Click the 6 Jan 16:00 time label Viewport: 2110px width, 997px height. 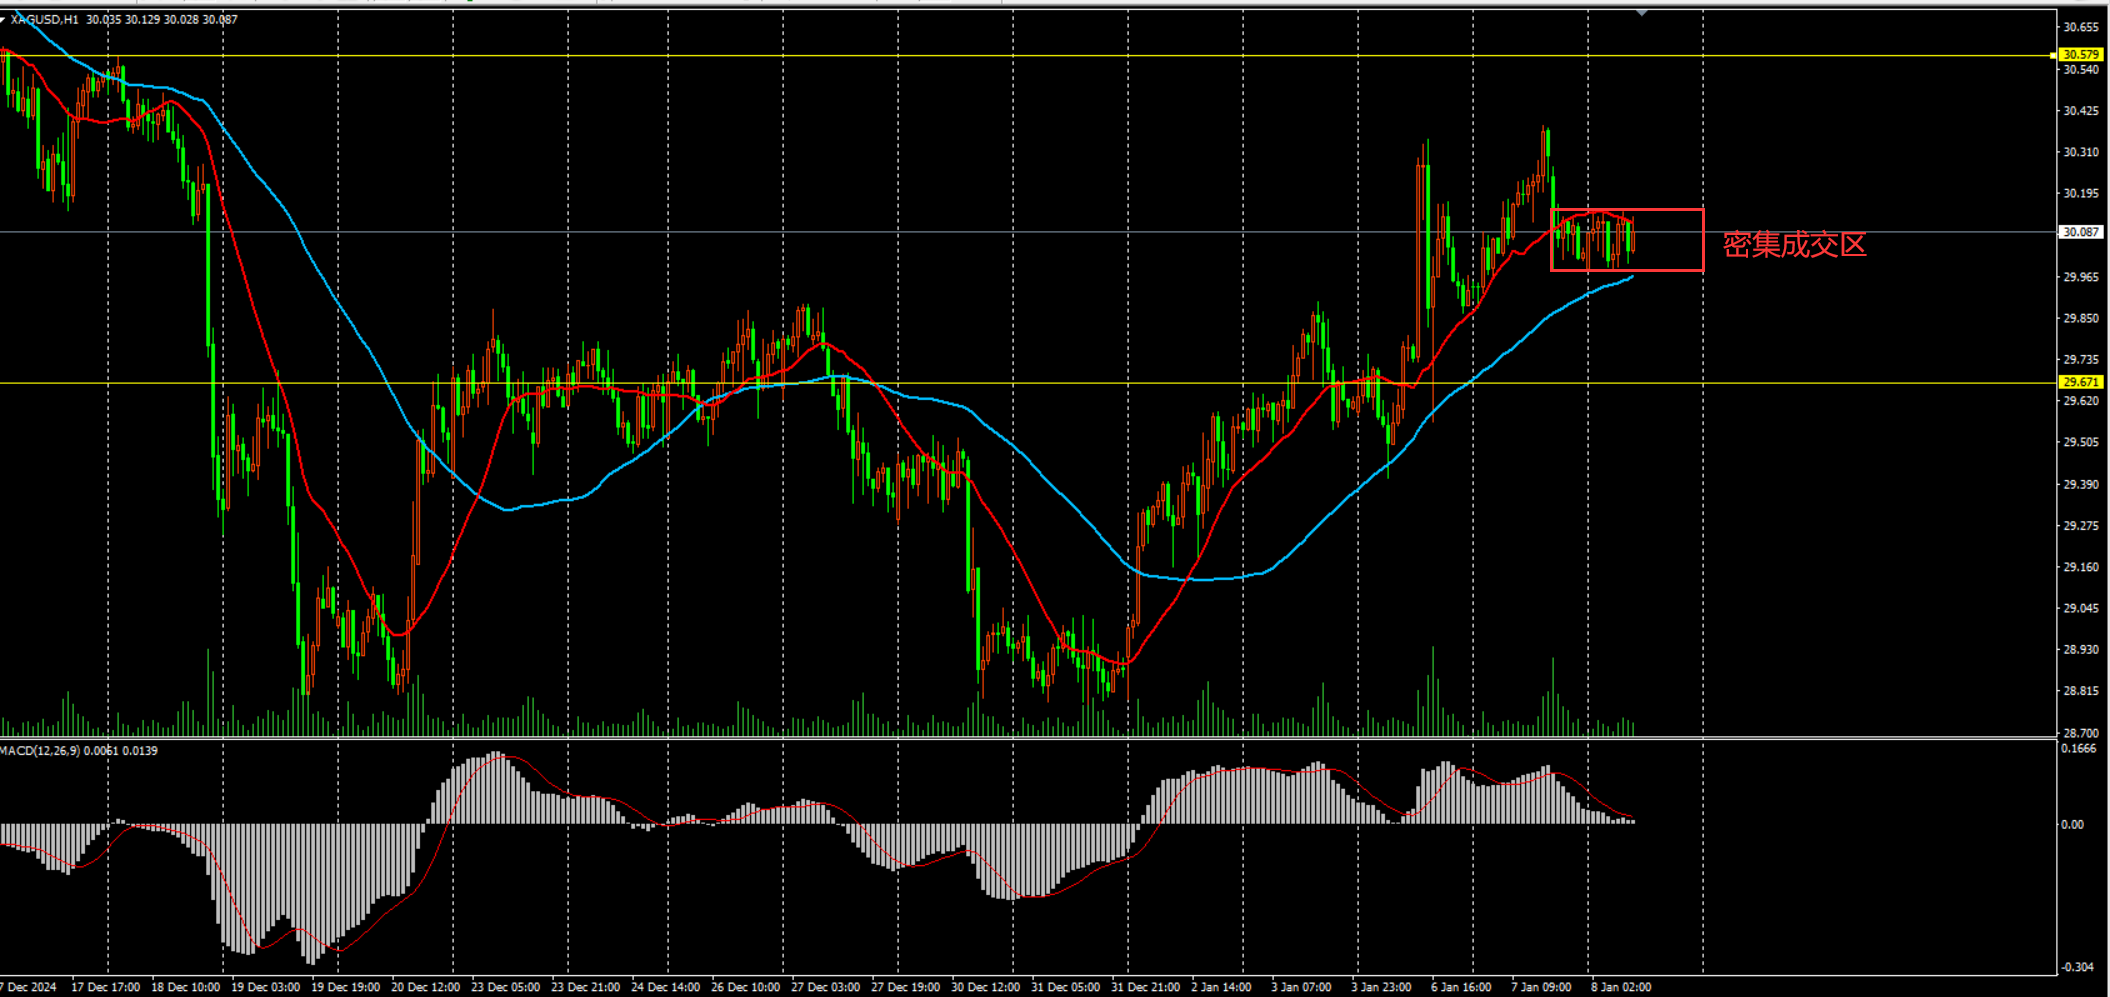coord(1462,987)
